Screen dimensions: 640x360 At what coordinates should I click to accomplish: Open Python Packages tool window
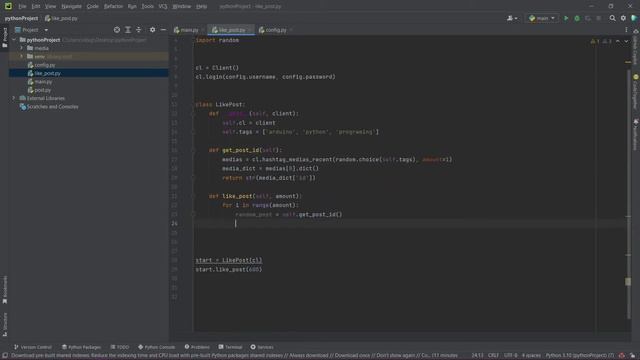pyautogui.click(x=81, y=347)
